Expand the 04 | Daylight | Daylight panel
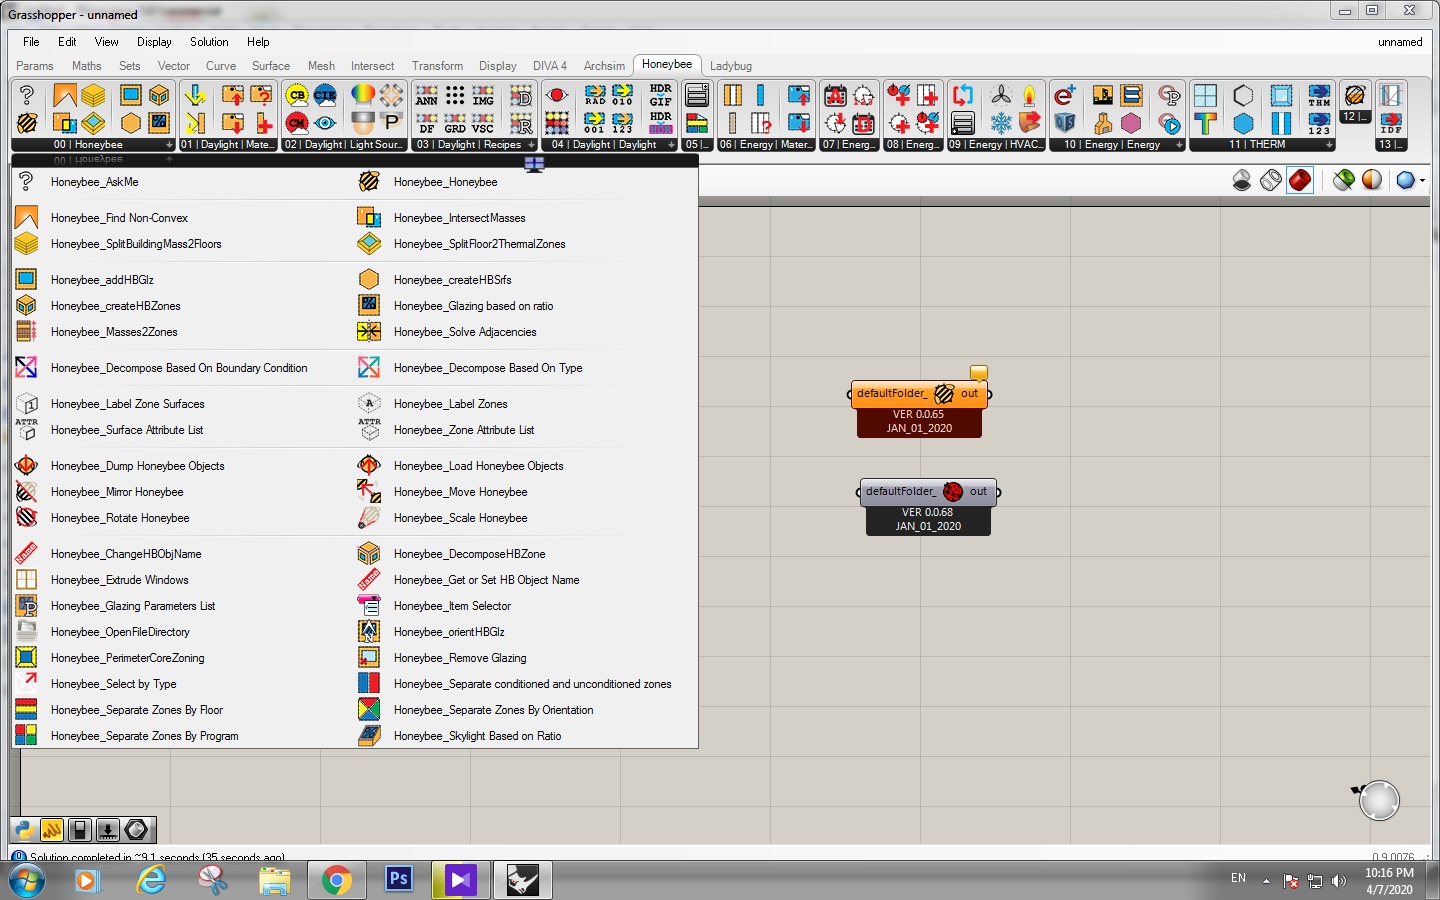Screen dimensions: 1440x900 (671, 145)
